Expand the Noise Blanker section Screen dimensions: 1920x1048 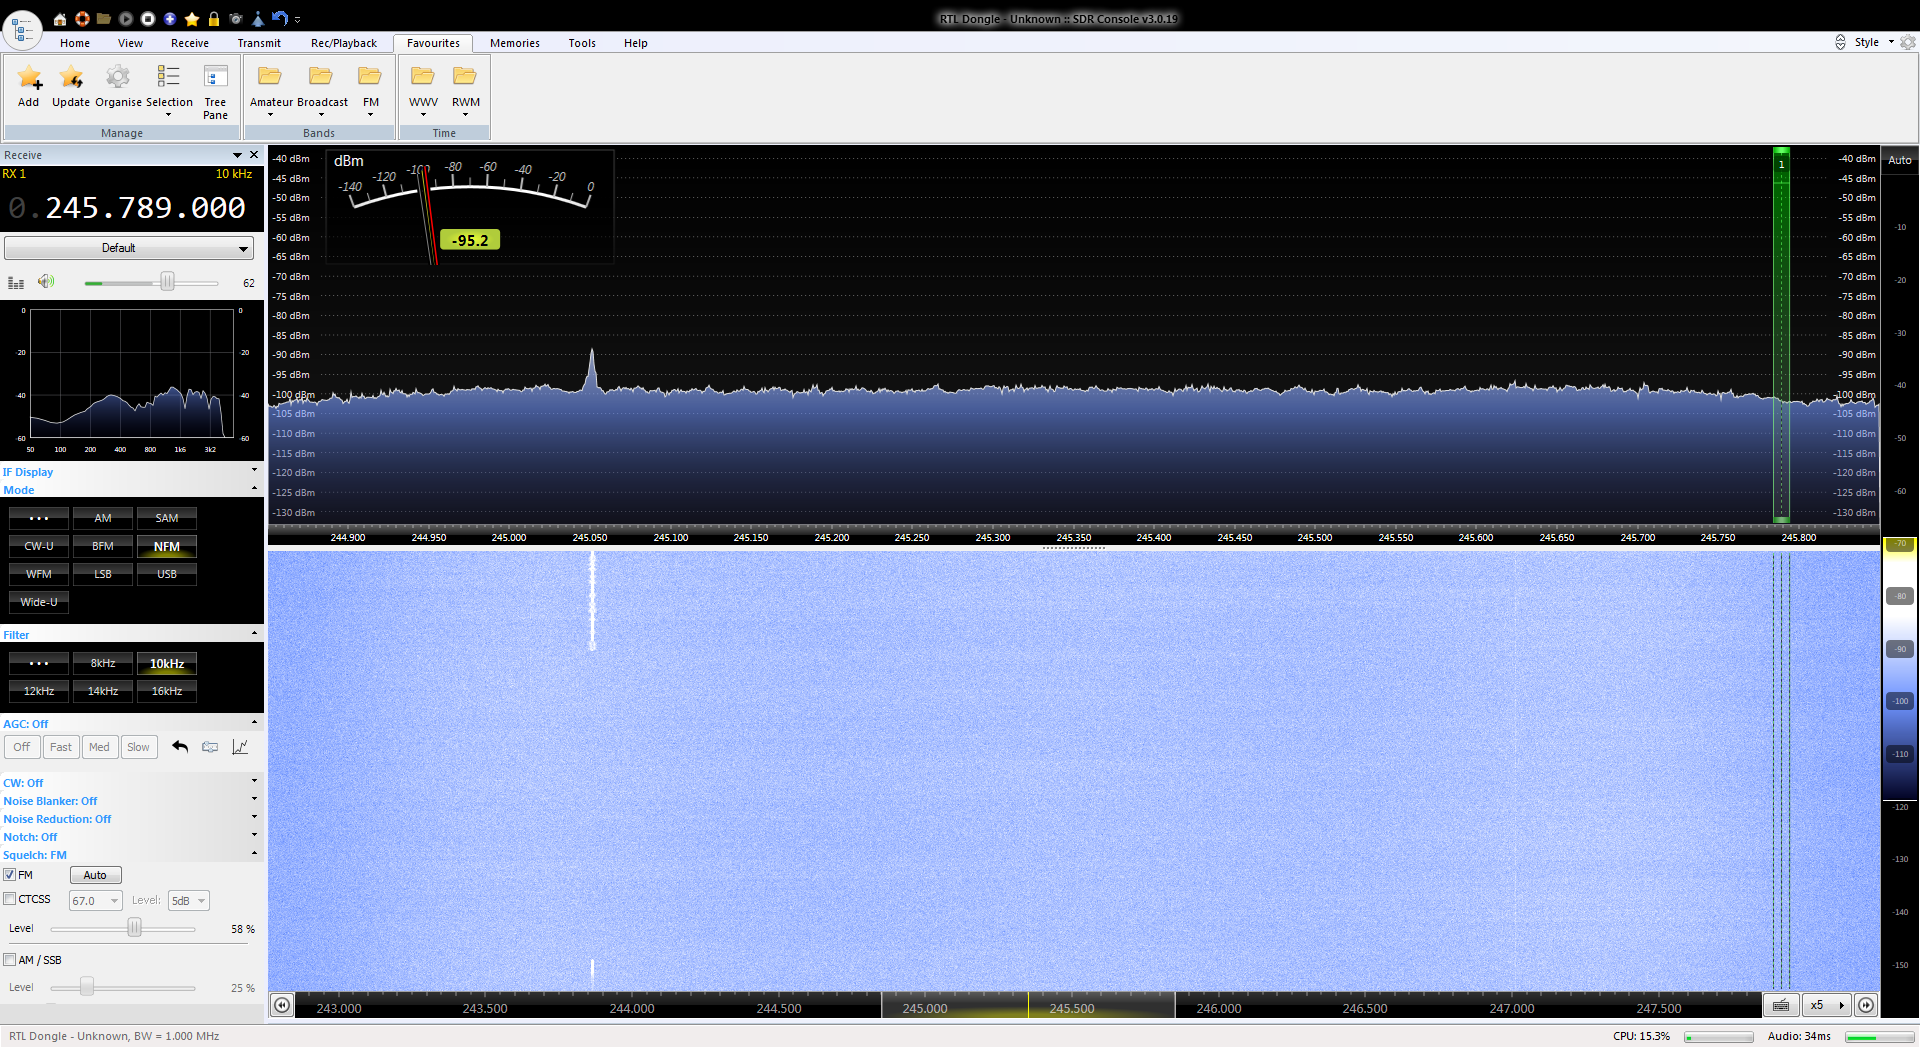[x=131, y=801]
